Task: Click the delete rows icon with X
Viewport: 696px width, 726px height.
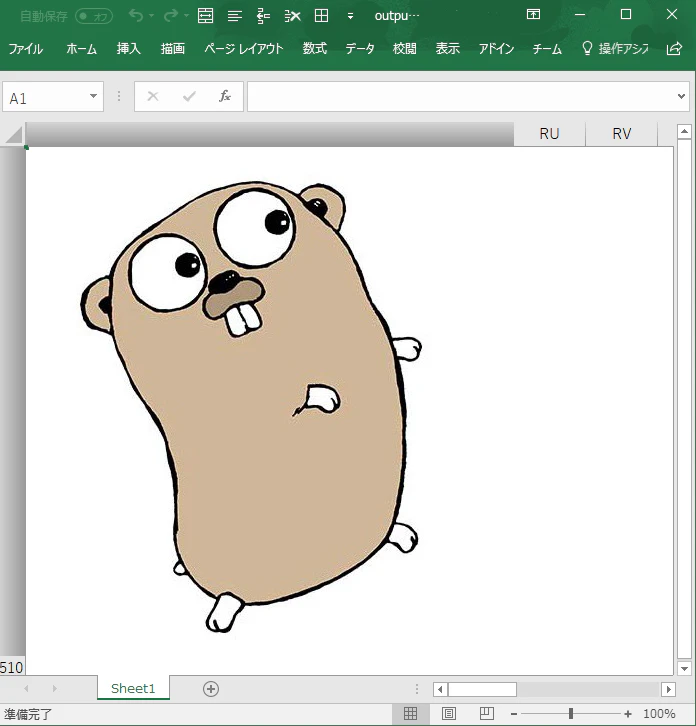Action: (292, 16)
